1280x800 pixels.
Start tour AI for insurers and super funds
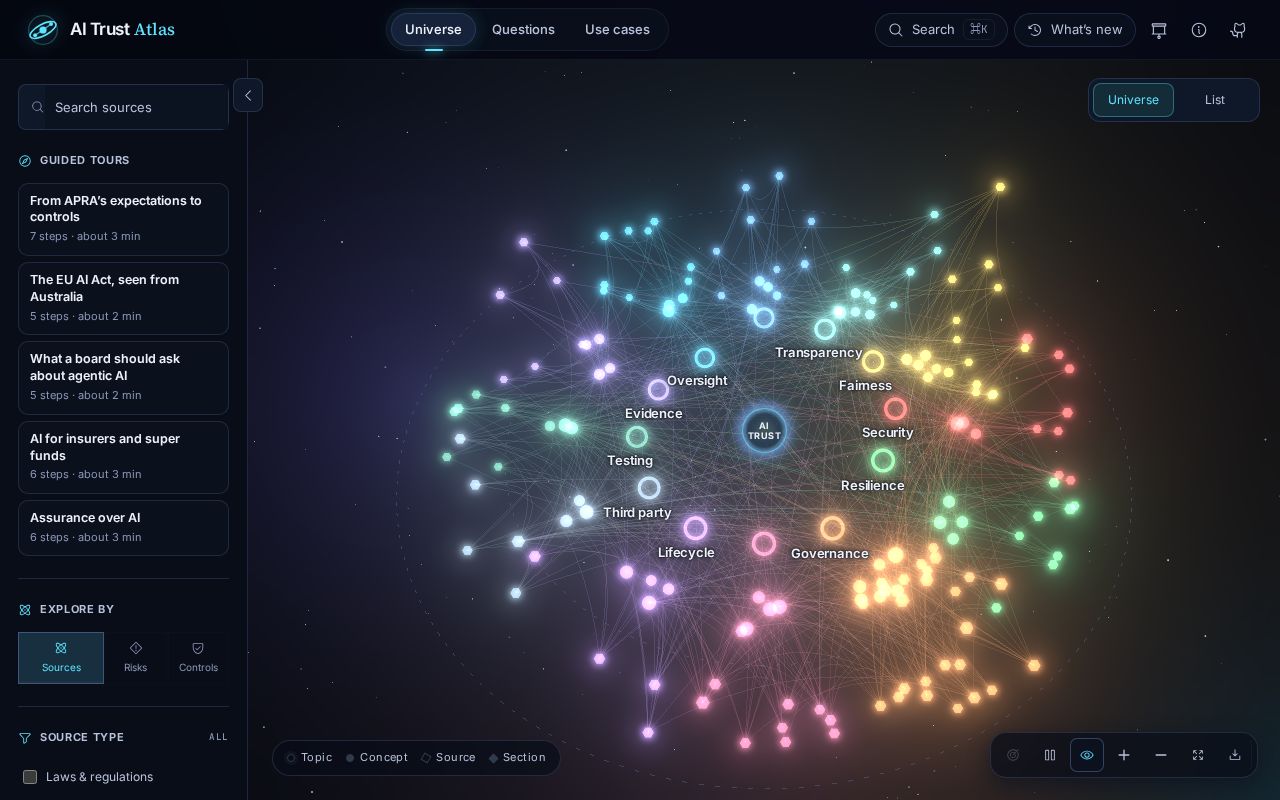tap(124, 457)
